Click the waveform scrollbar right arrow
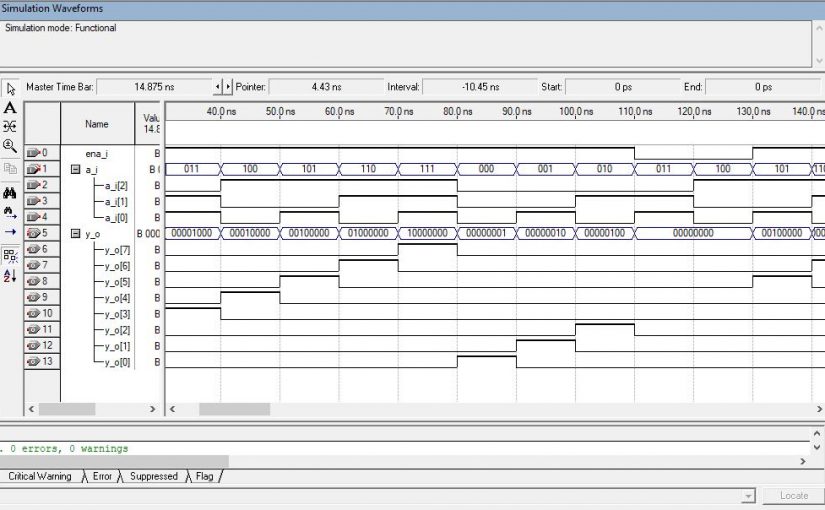This screenshot has height=510, width=825. 819,409
